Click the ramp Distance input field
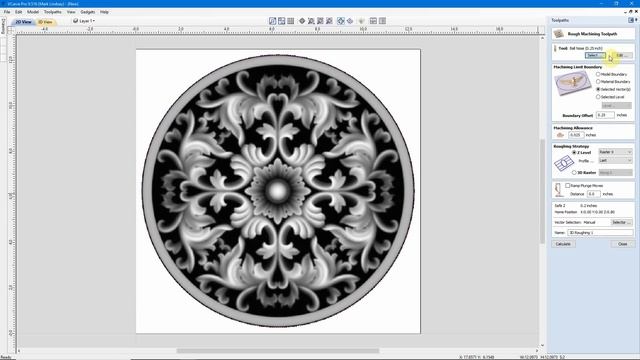This screenshot has height=360, width=640. [x=593, y=194]
